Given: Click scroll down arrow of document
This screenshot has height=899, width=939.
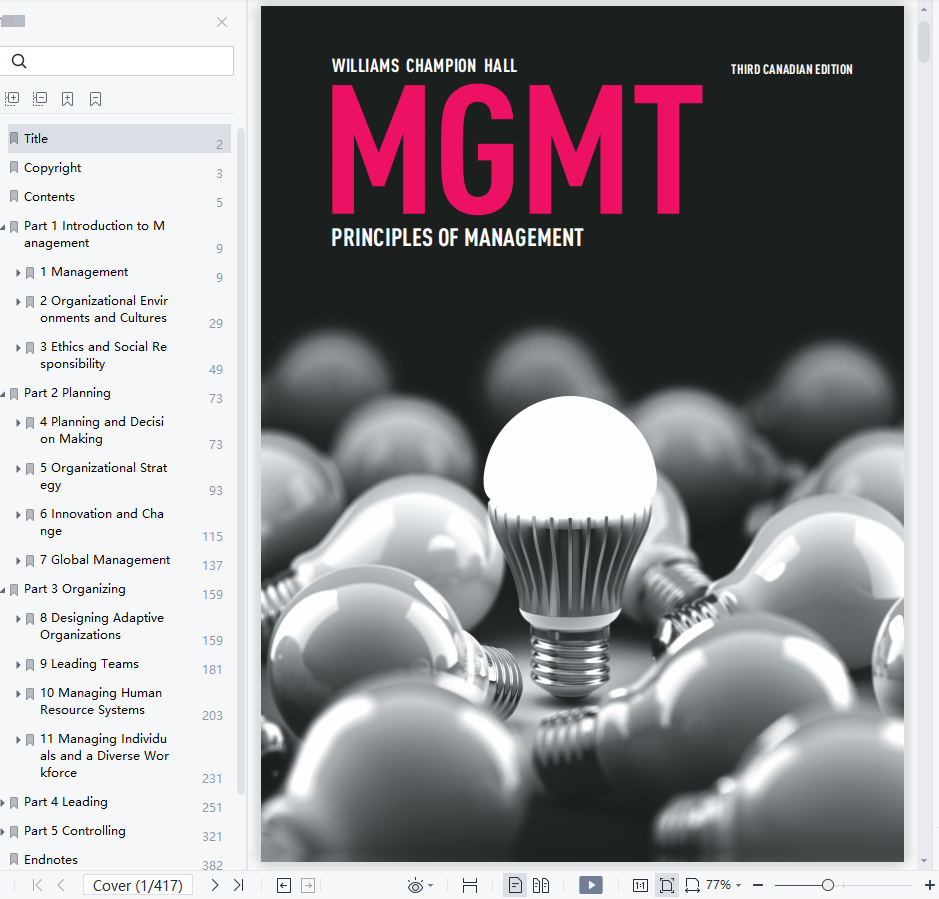Looking at the screenshot, I should pyautogui.click(x=924, y=861).
